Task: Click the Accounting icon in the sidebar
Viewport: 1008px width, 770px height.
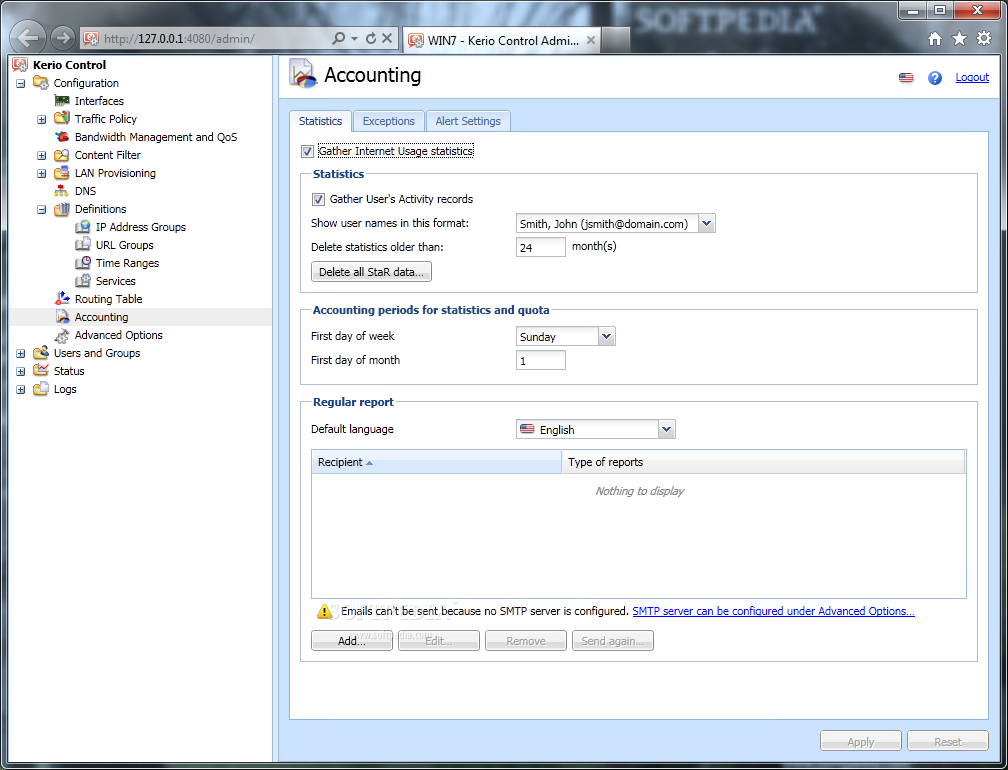Action: 62,317
